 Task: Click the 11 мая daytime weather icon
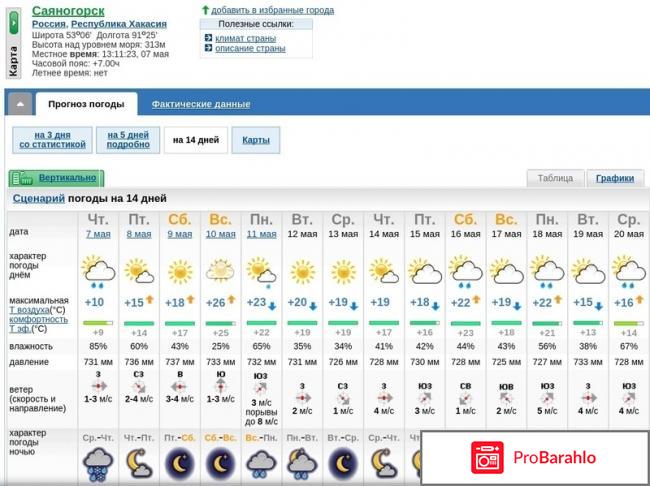(x=262, y=272)
